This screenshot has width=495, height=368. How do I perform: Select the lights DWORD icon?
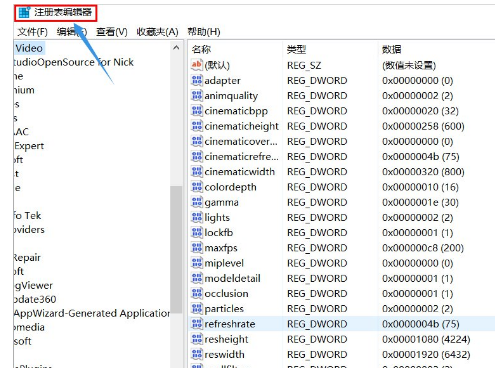point(197,217)
